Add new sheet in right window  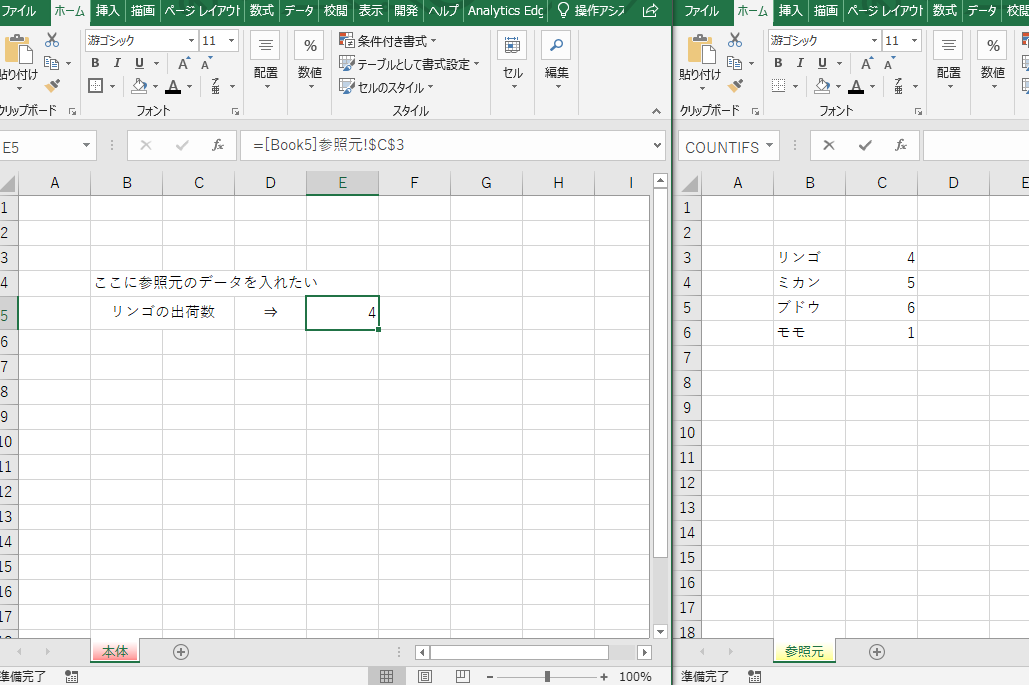click(x=877, y=652)
